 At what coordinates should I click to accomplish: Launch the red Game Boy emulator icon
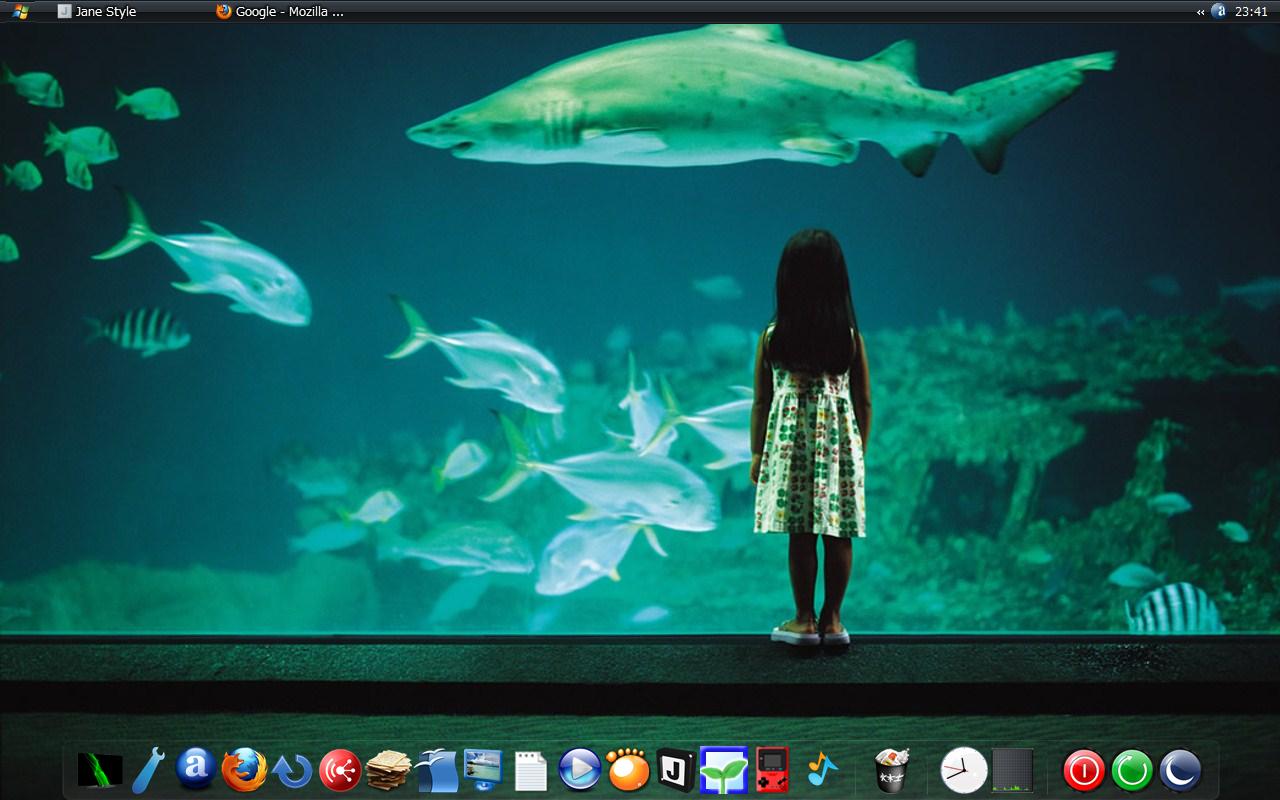(x=771, y=770)
